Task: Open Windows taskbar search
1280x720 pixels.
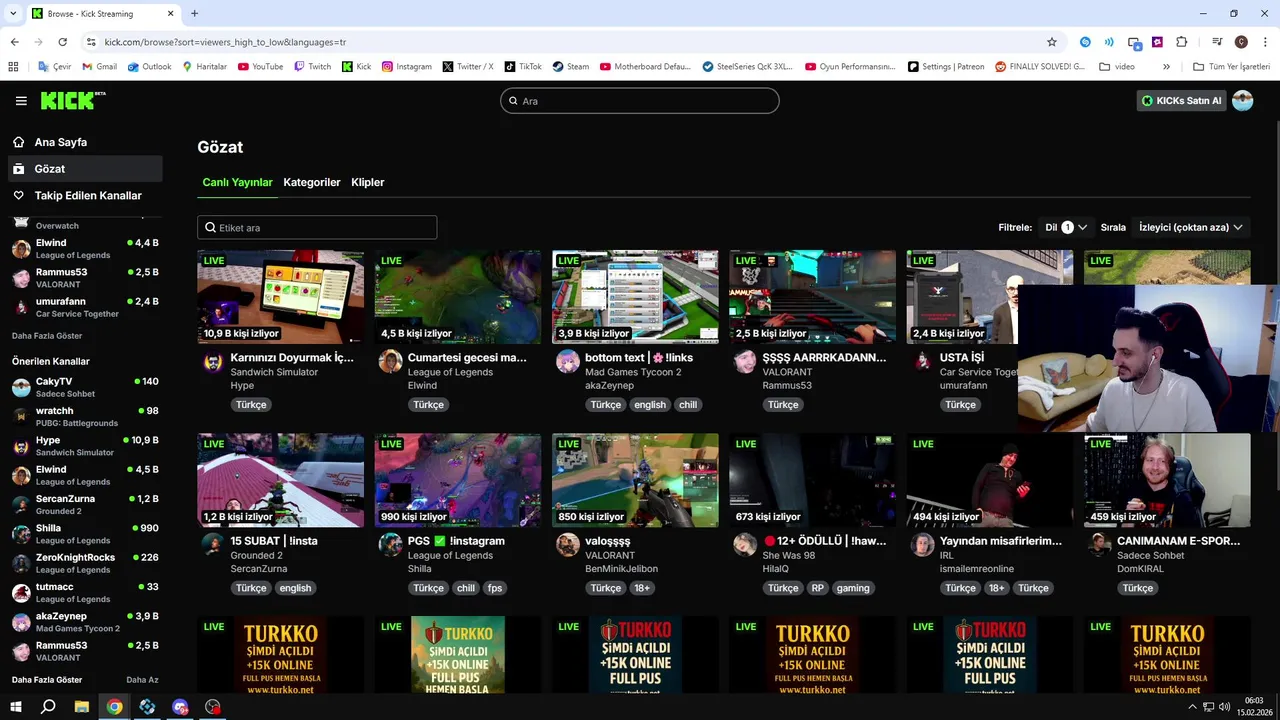Action: pos(48,707)
